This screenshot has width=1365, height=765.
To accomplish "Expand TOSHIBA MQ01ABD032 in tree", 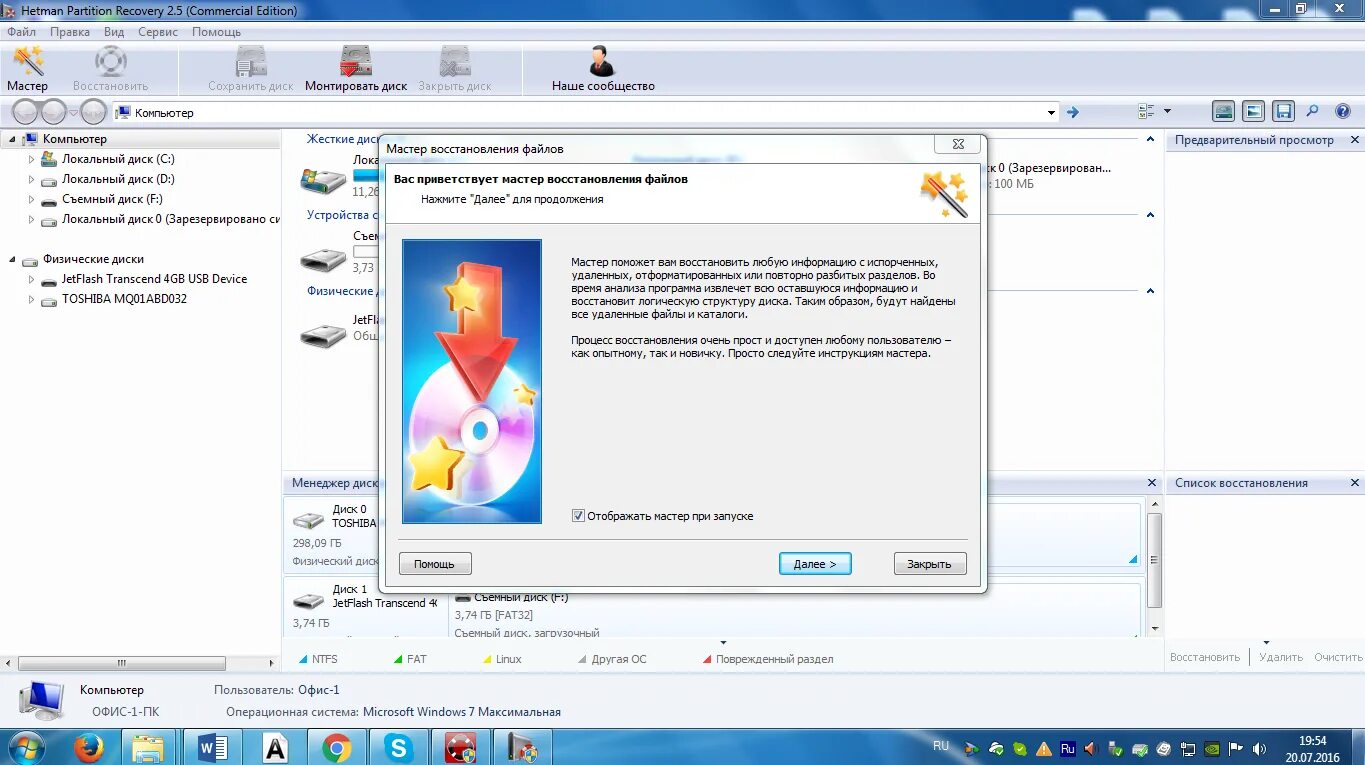I will coord(31,299).
